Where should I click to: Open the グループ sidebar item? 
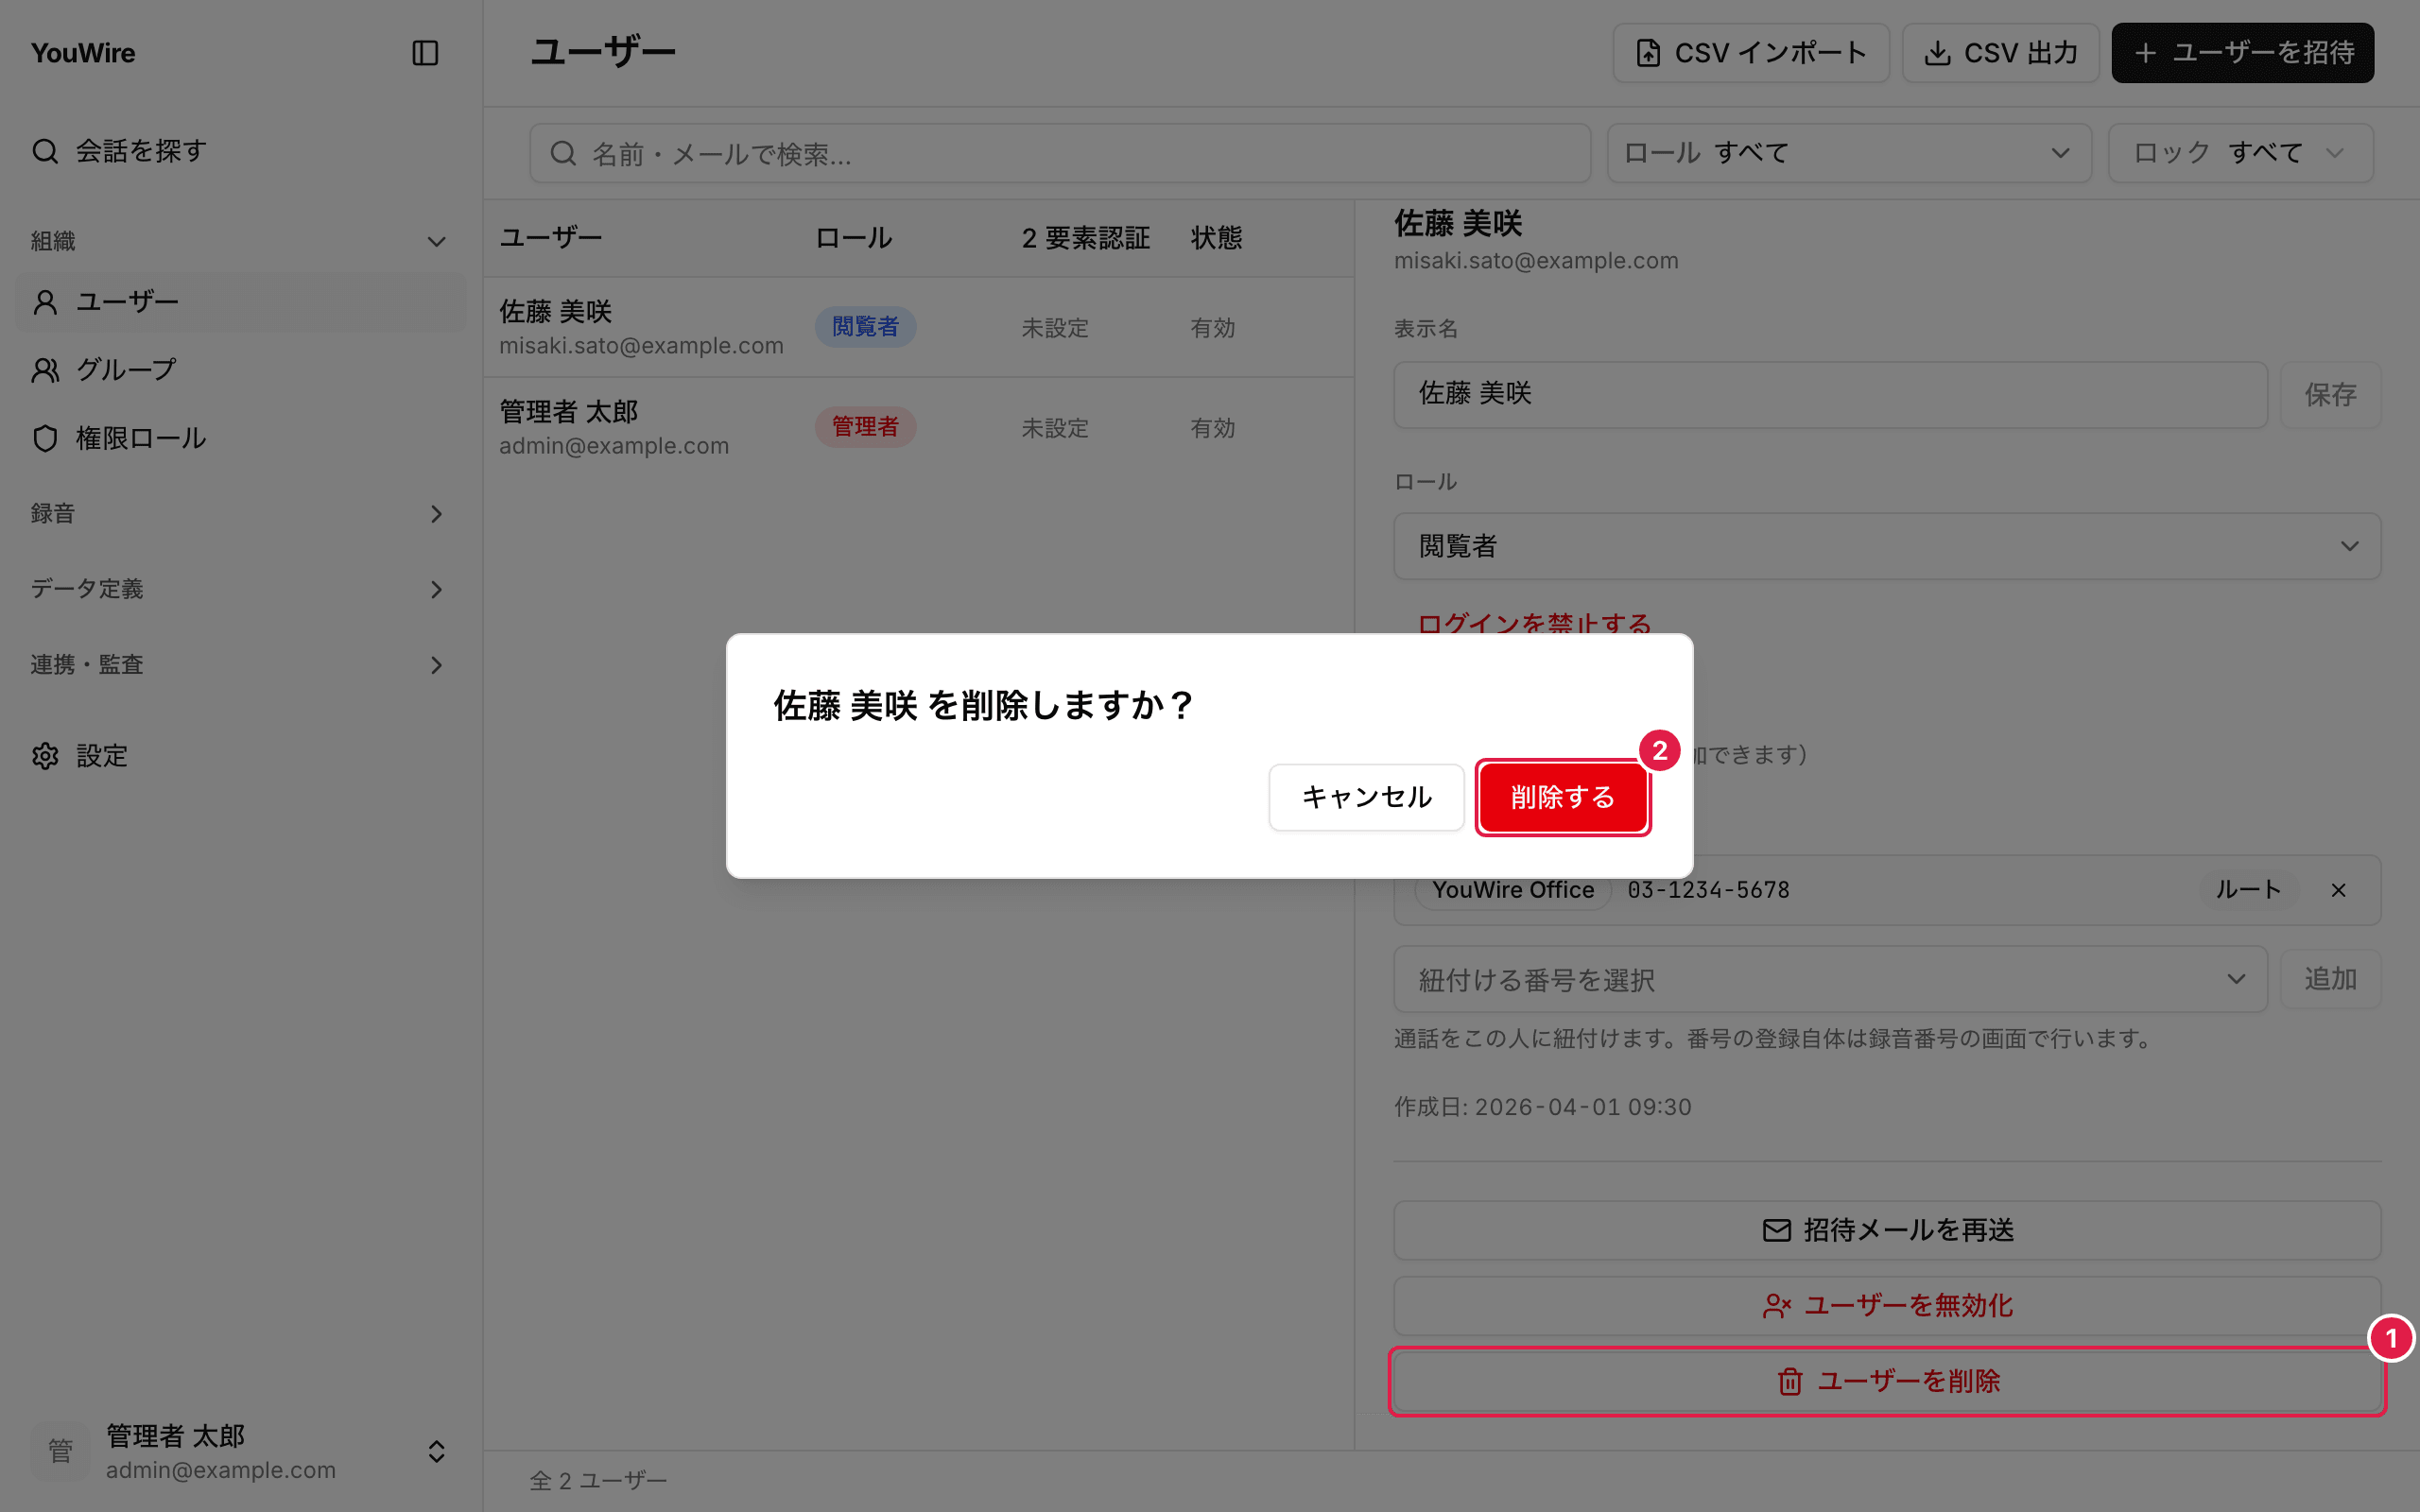pos(241,370)
